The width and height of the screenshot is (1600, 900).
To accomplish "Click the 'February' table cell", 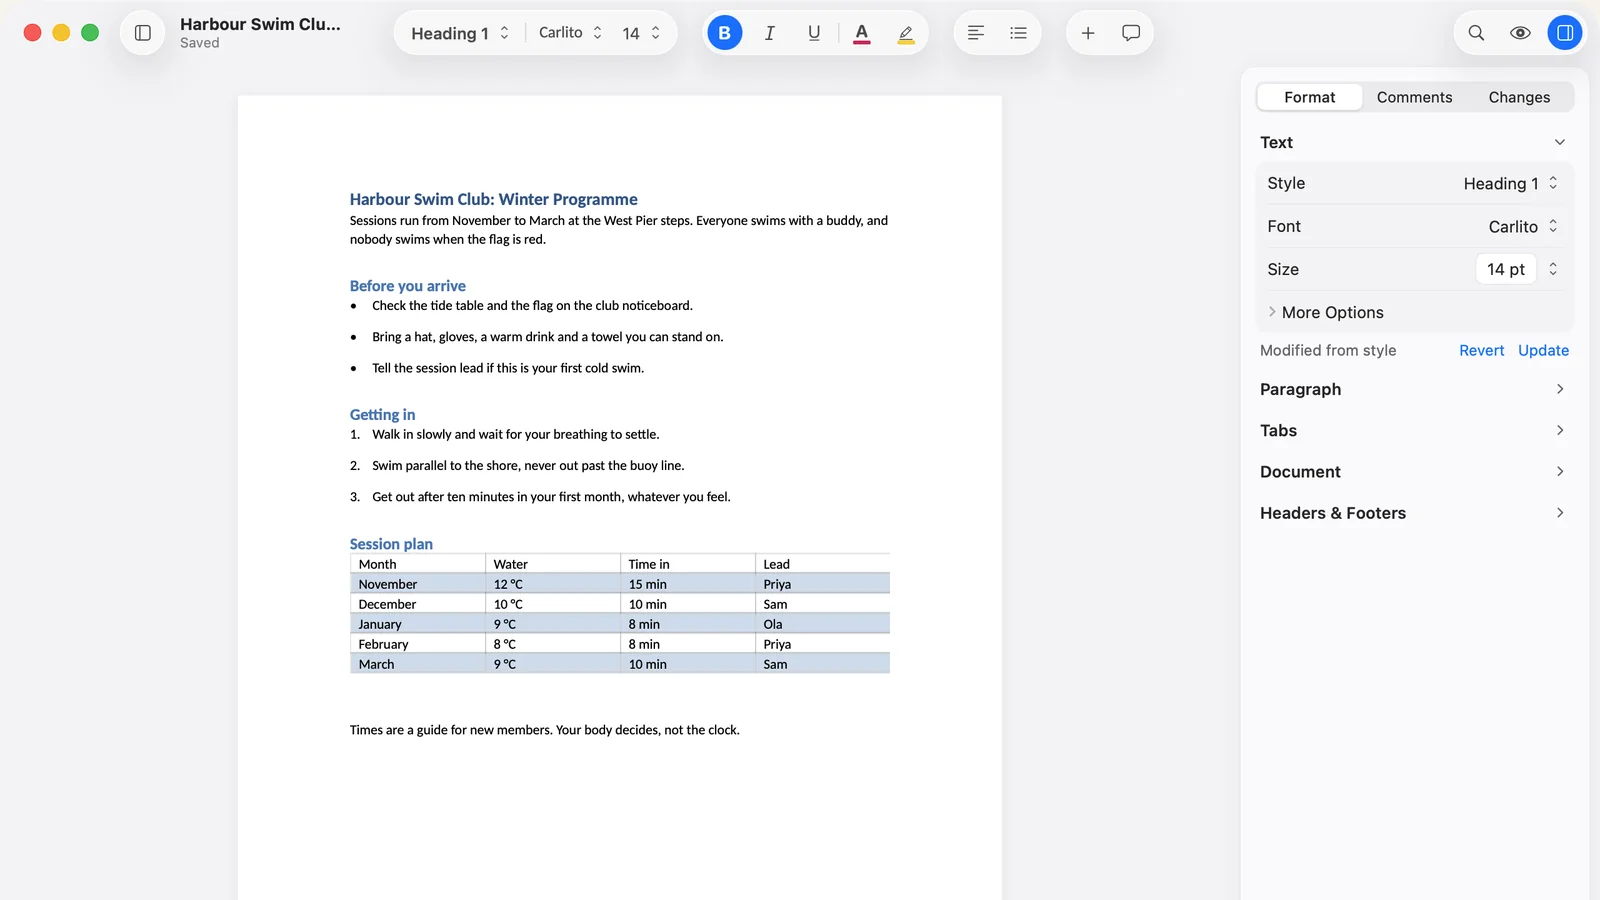I will [418, 644].
